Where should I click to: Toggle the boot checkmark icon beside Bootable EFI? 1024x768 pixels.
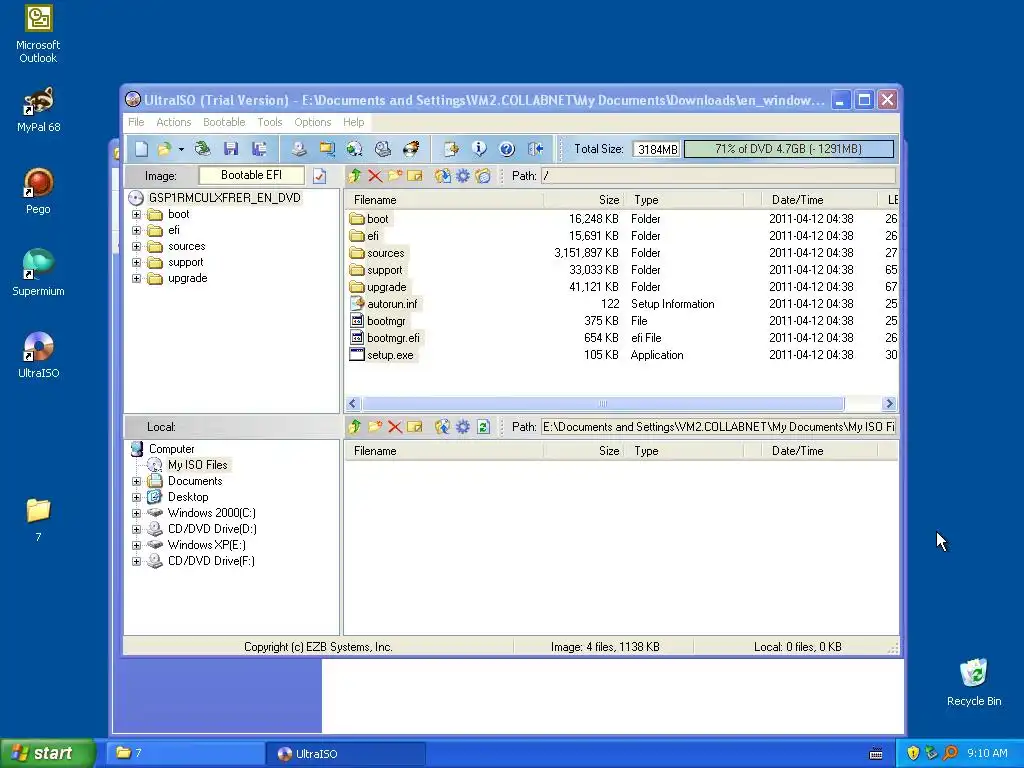(319, 176)
